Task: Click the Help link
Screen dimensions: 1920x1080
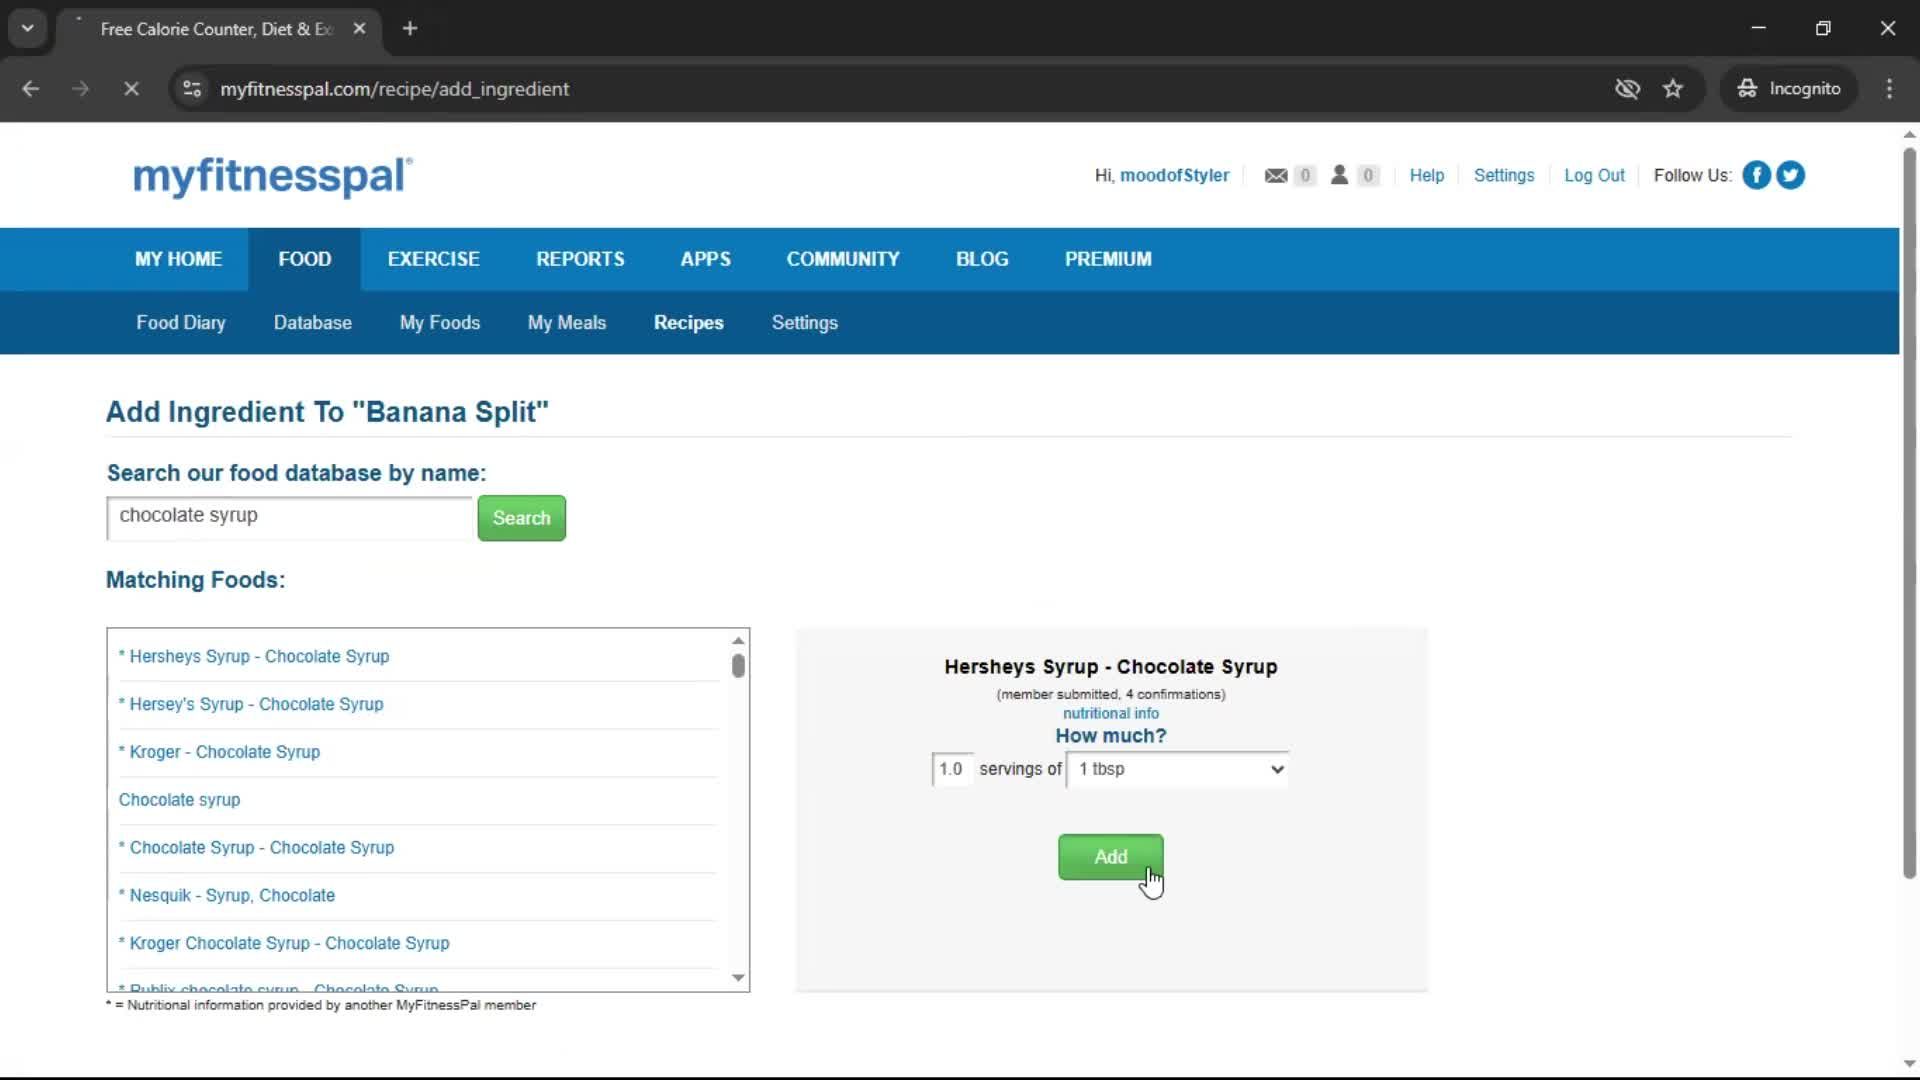Action: tap(1427, 175)
